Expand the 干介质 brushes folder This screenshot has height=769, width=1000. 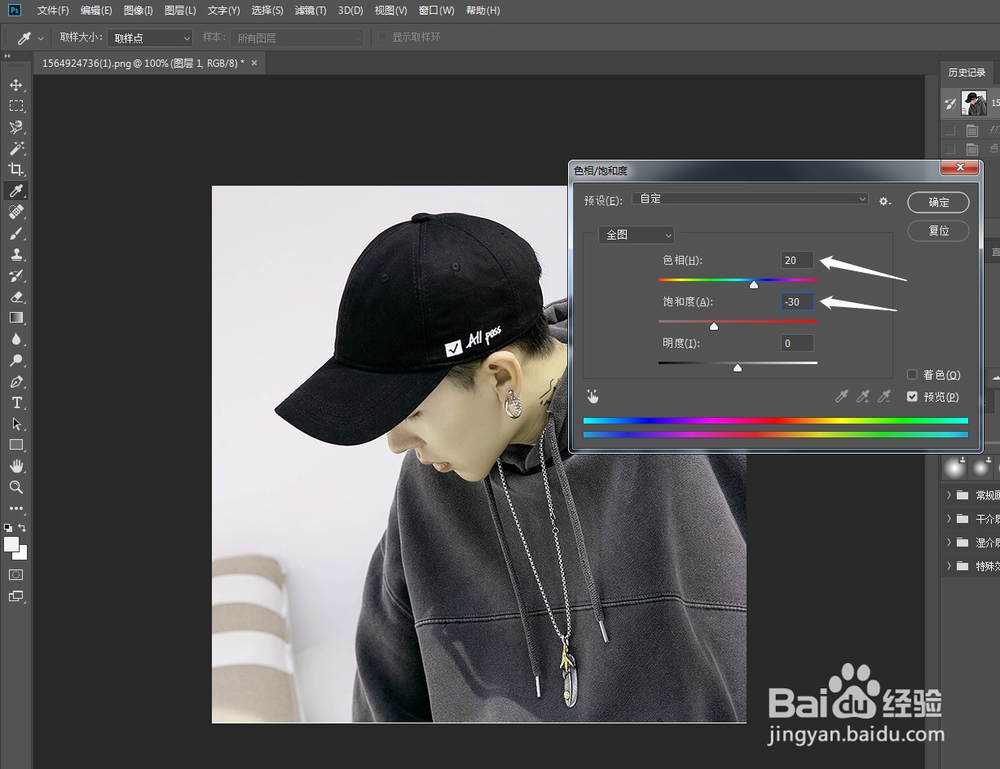[949, 518]
